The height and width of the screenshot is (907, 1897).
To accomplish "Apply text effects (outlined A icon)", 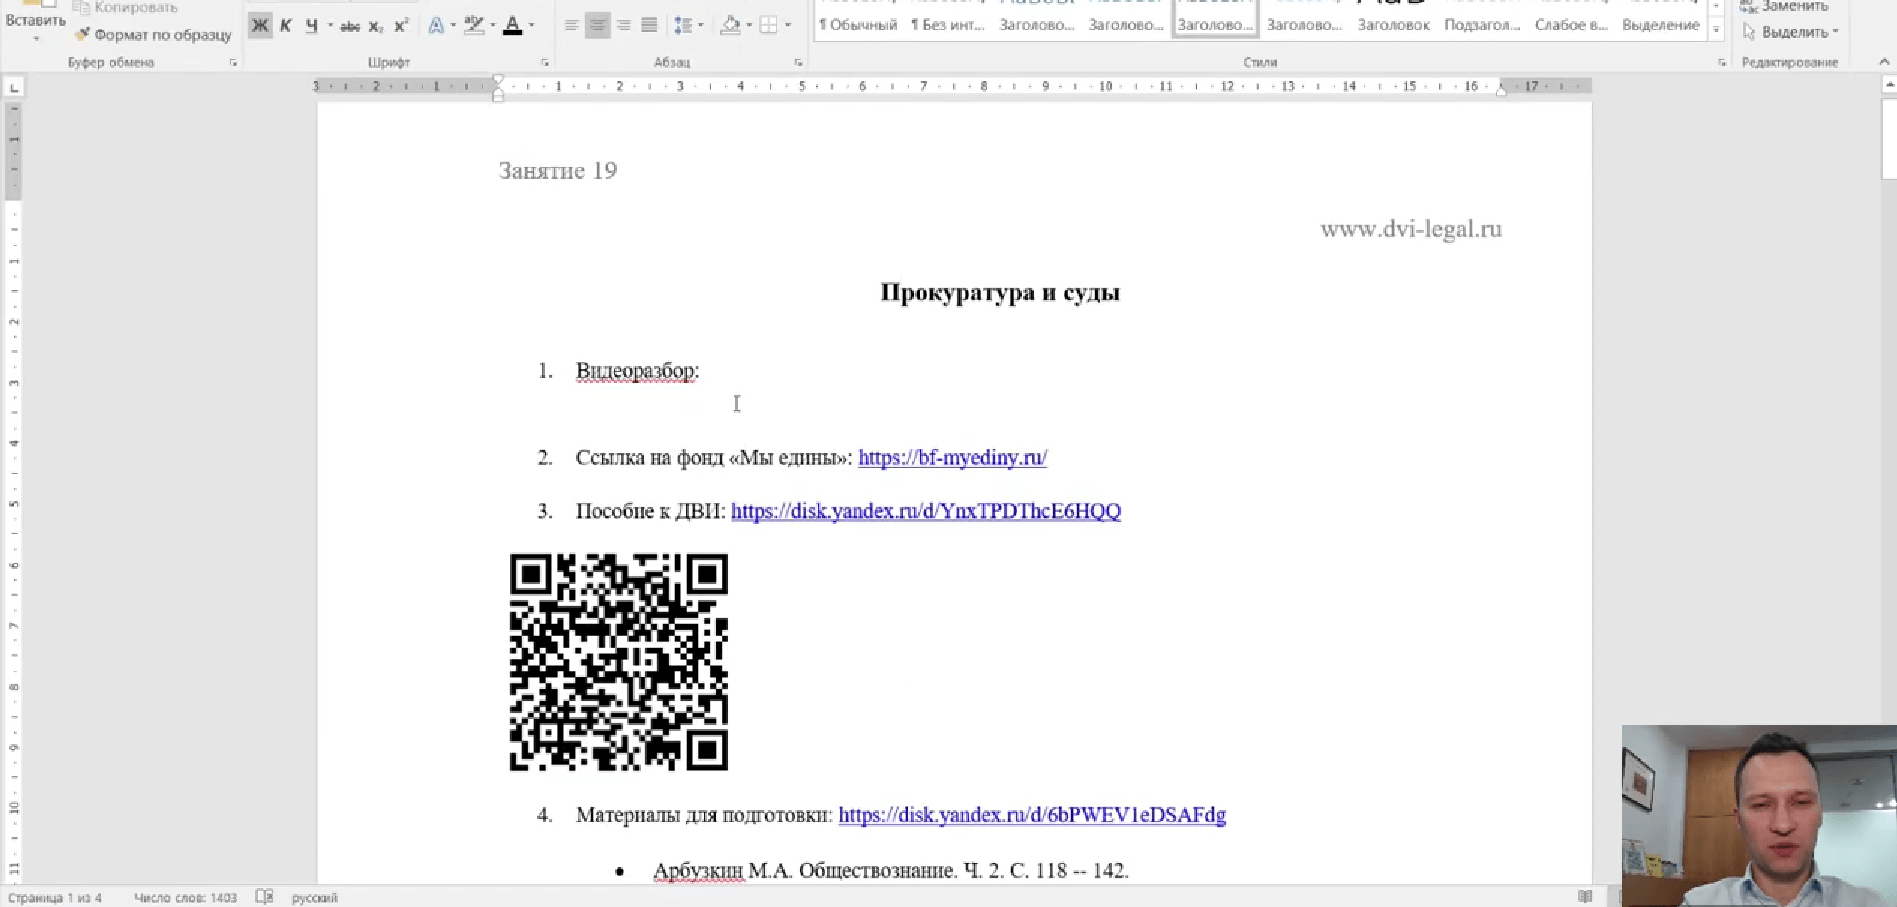I will [x=436, y=26].
